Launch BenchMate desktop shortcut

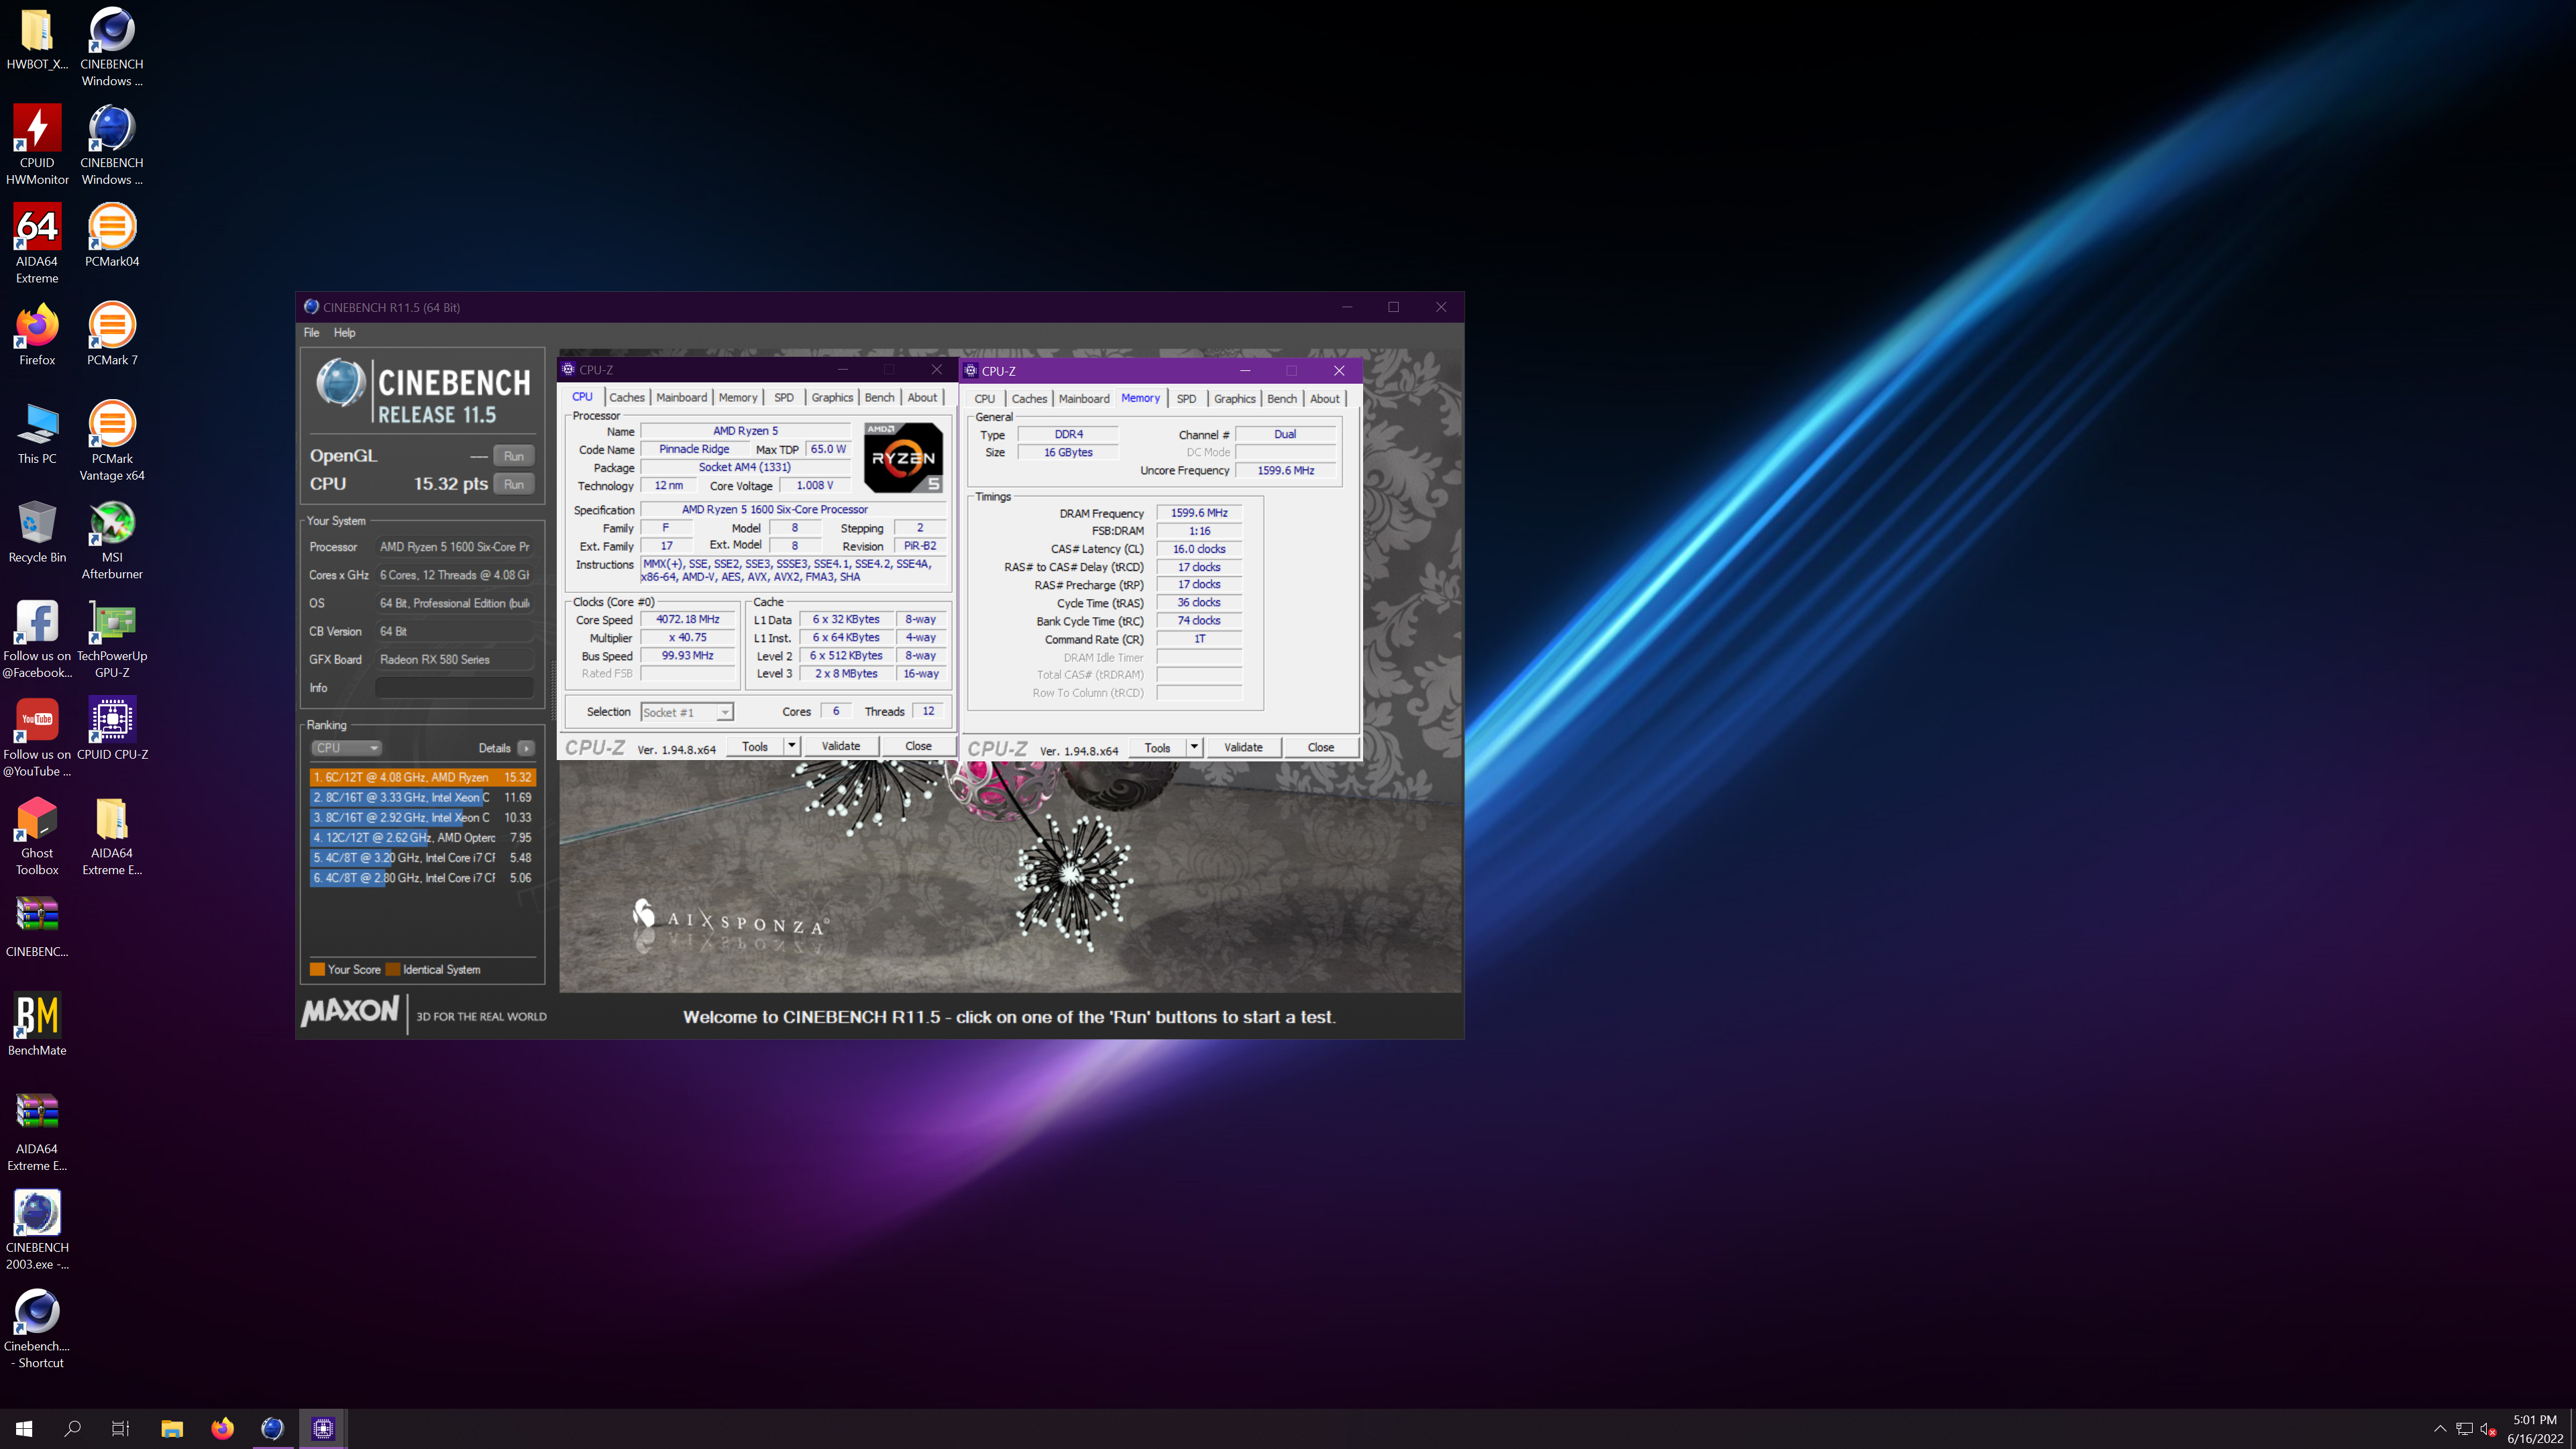click(37, 1025)
